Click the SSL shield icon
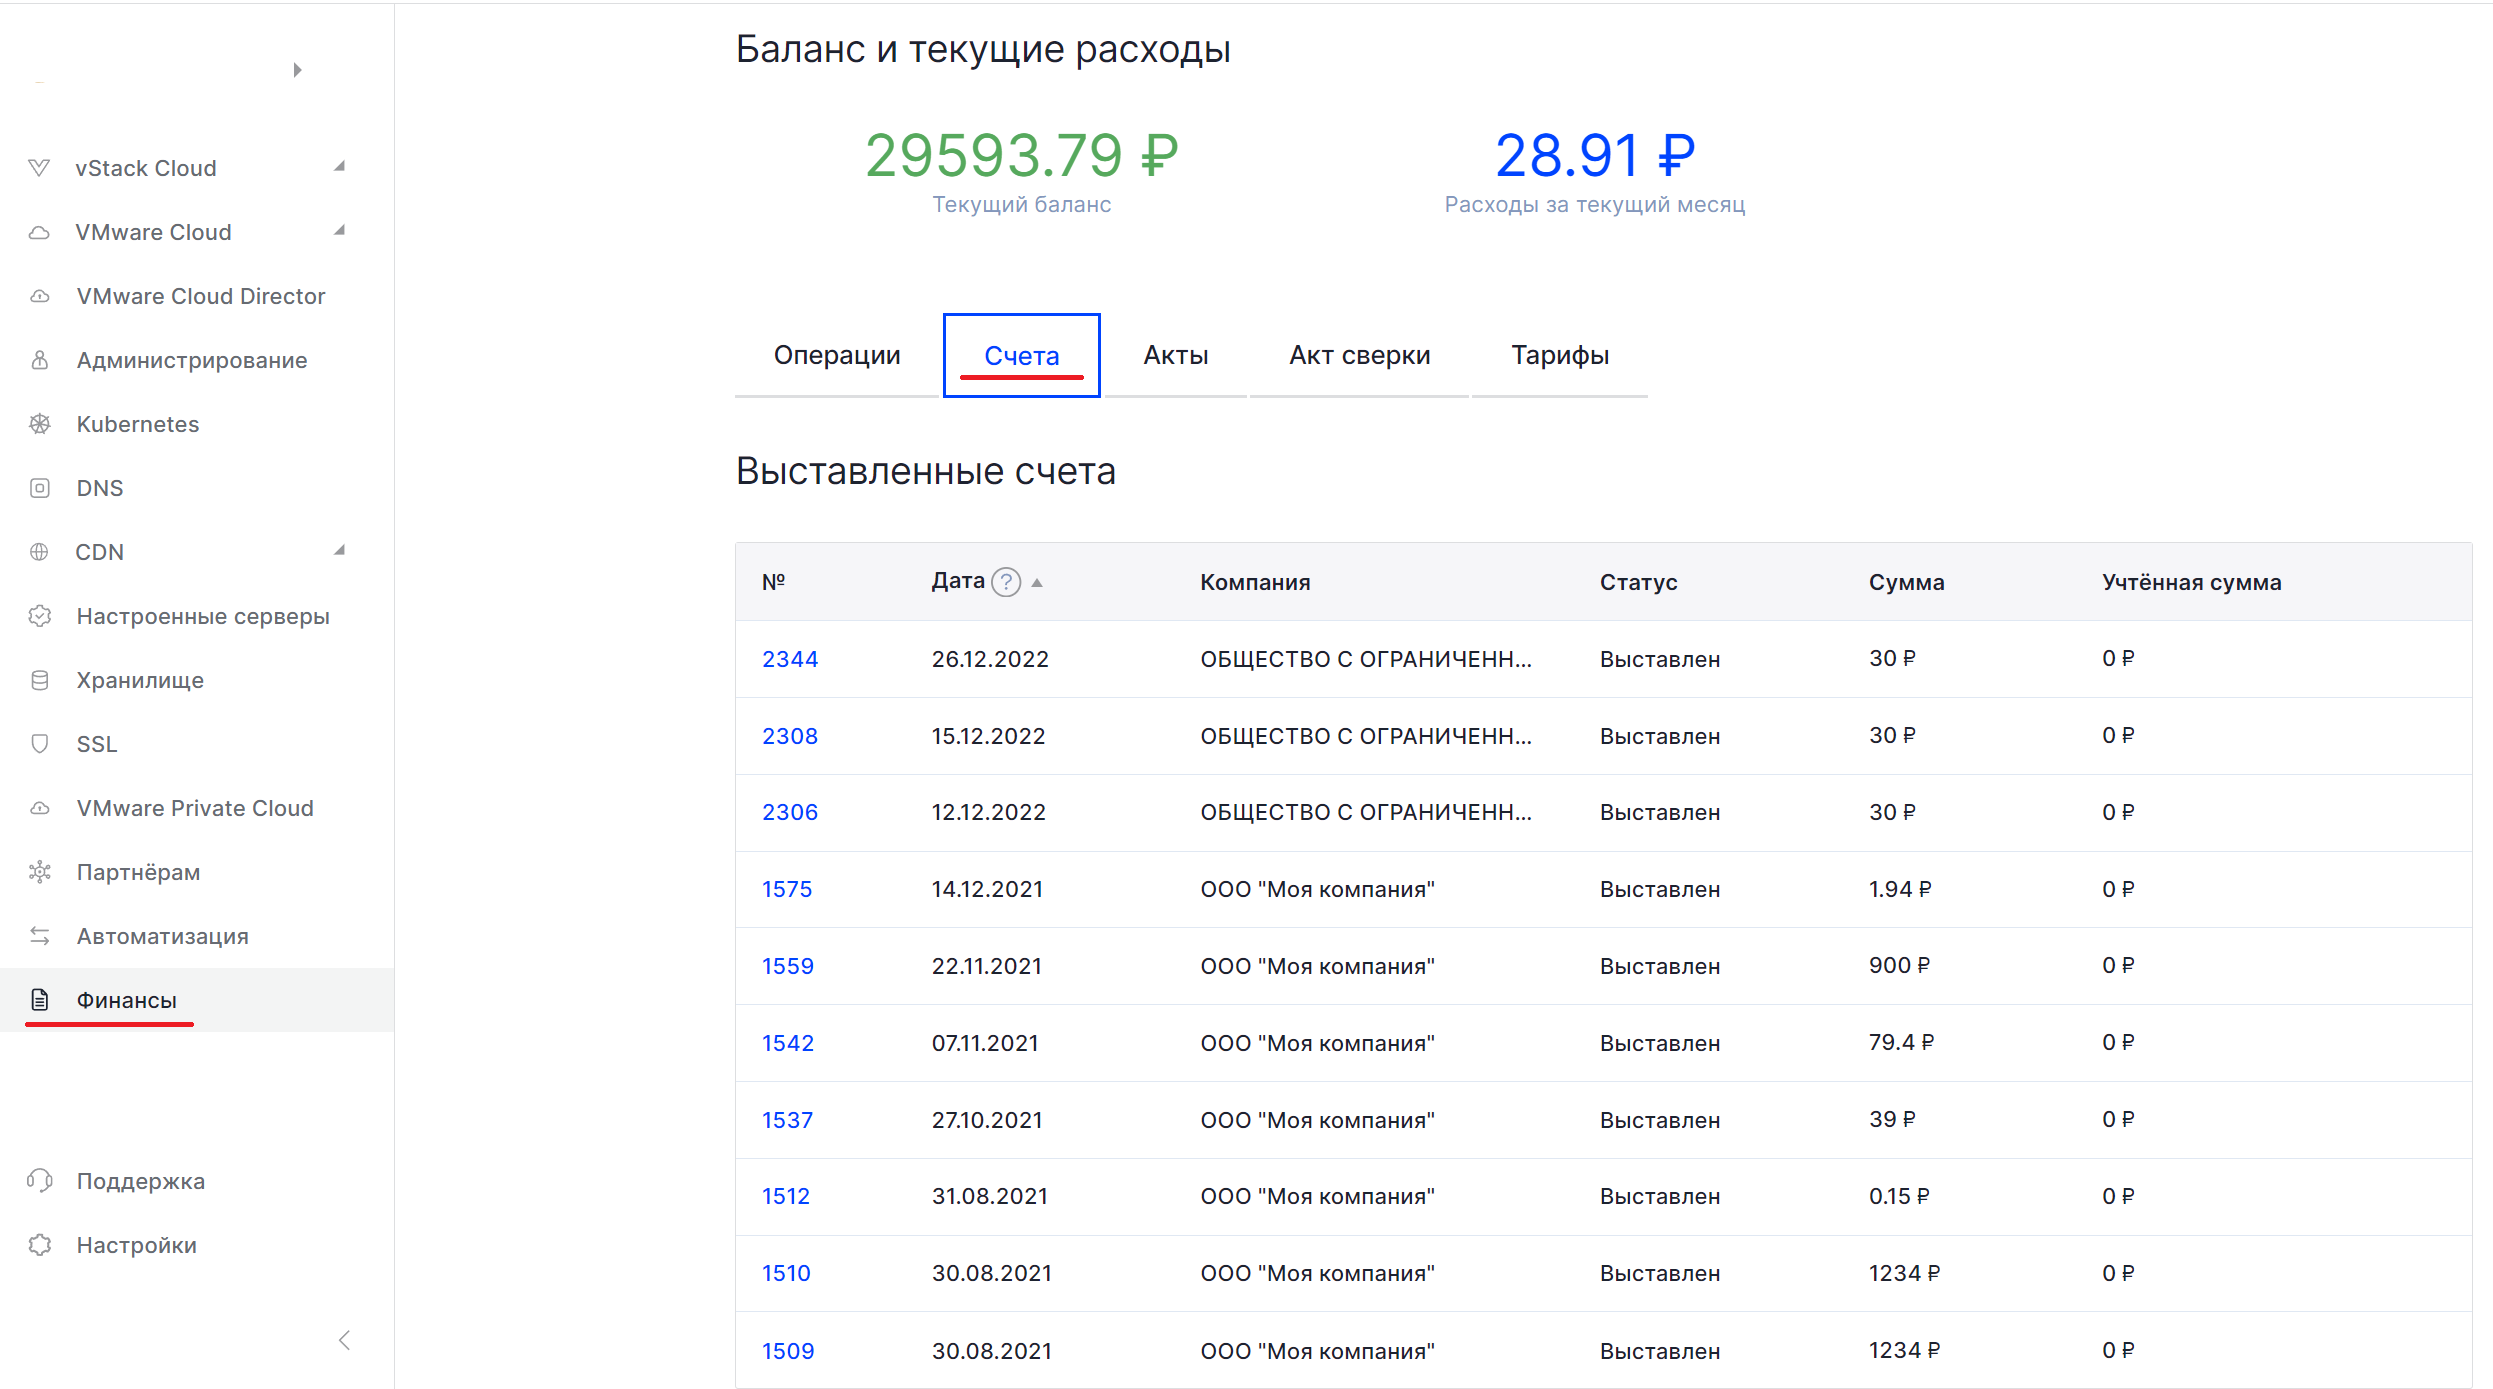This screenshot has width=2493, height=1389. 39,744
